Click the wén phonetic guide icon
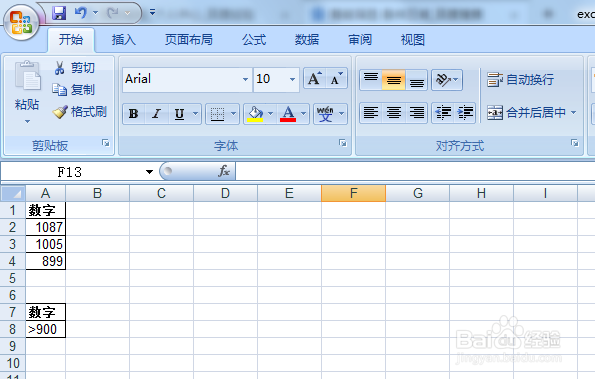The image size is (595, 379). [325, 114]
